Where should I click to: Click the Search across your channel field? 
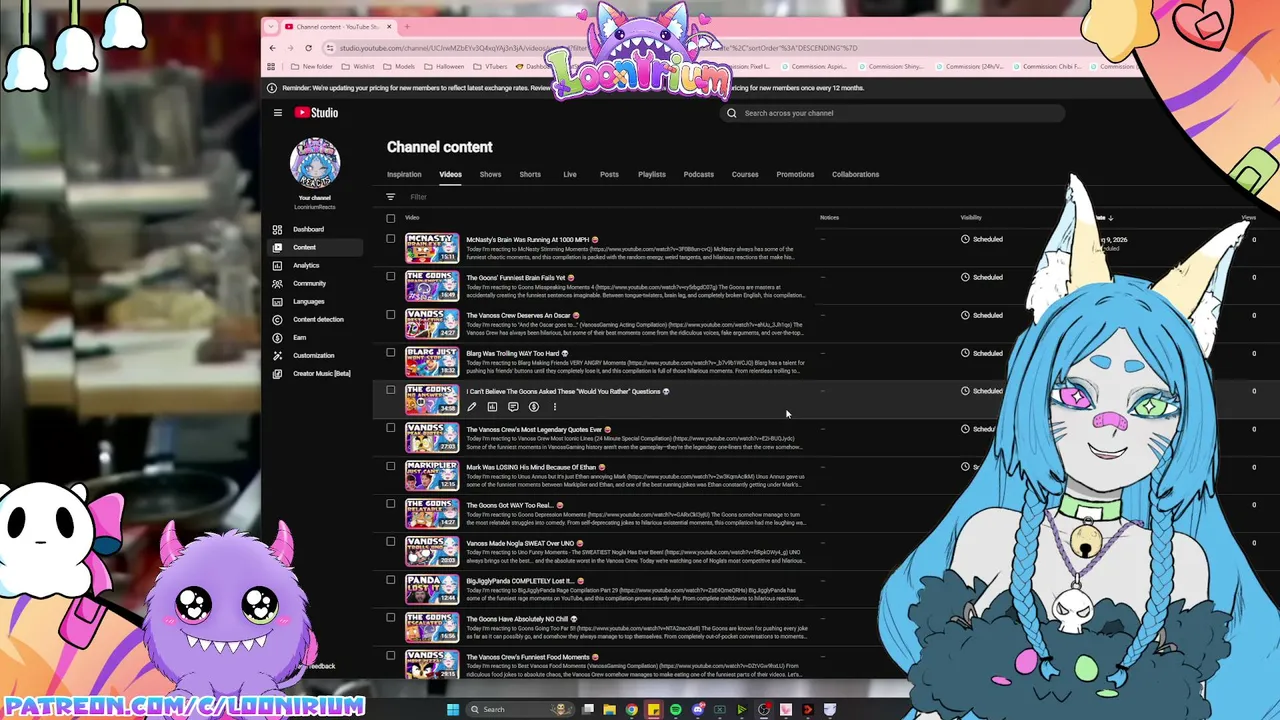coord(892,113)
